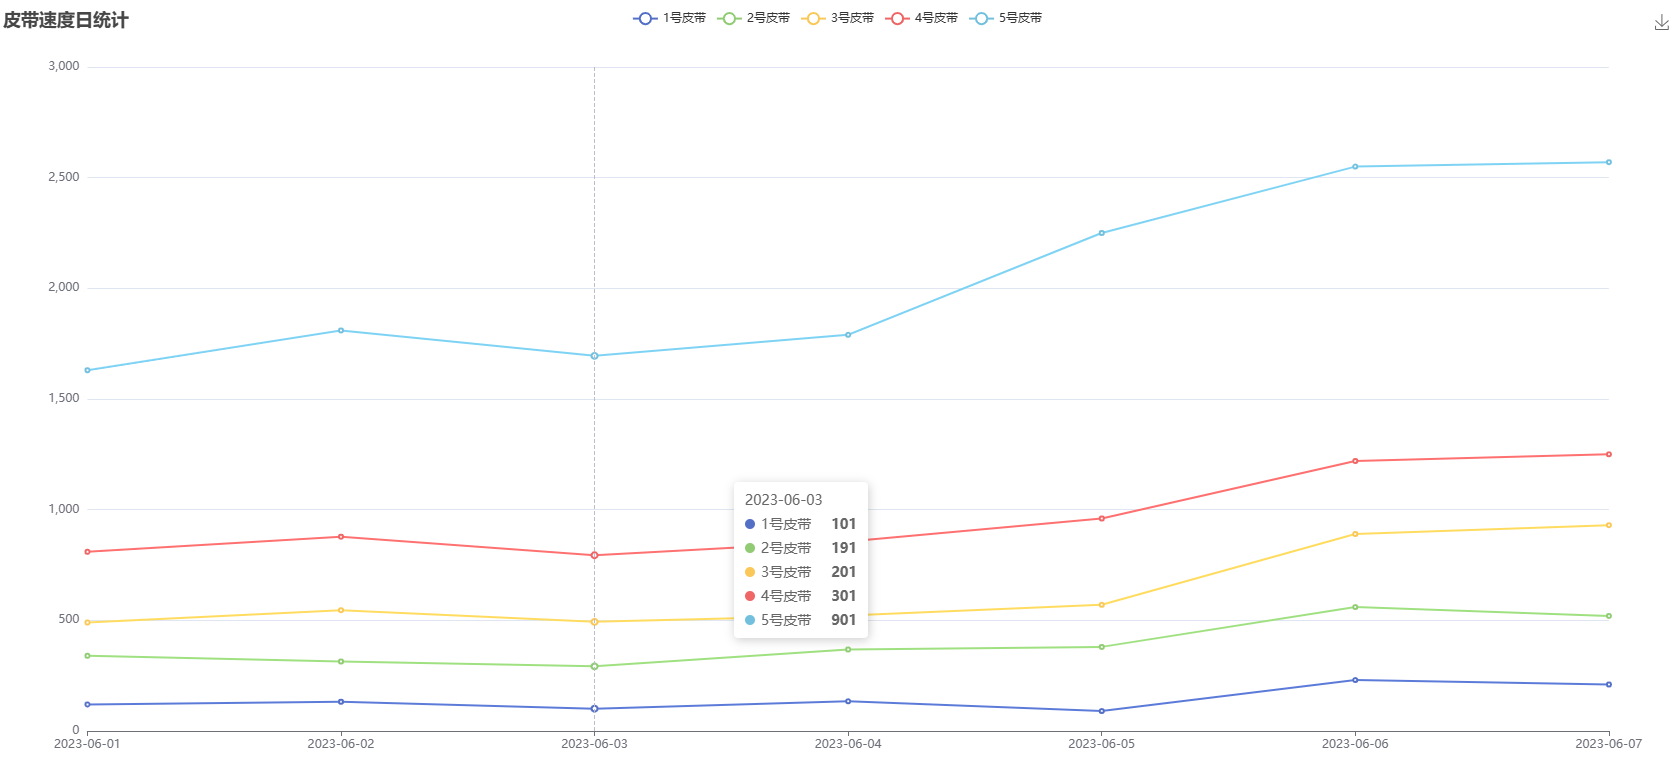Select the 1号皮带 point at 2023-06-07
Screen dimensions: 1669x763
[x=1609, y=685]
